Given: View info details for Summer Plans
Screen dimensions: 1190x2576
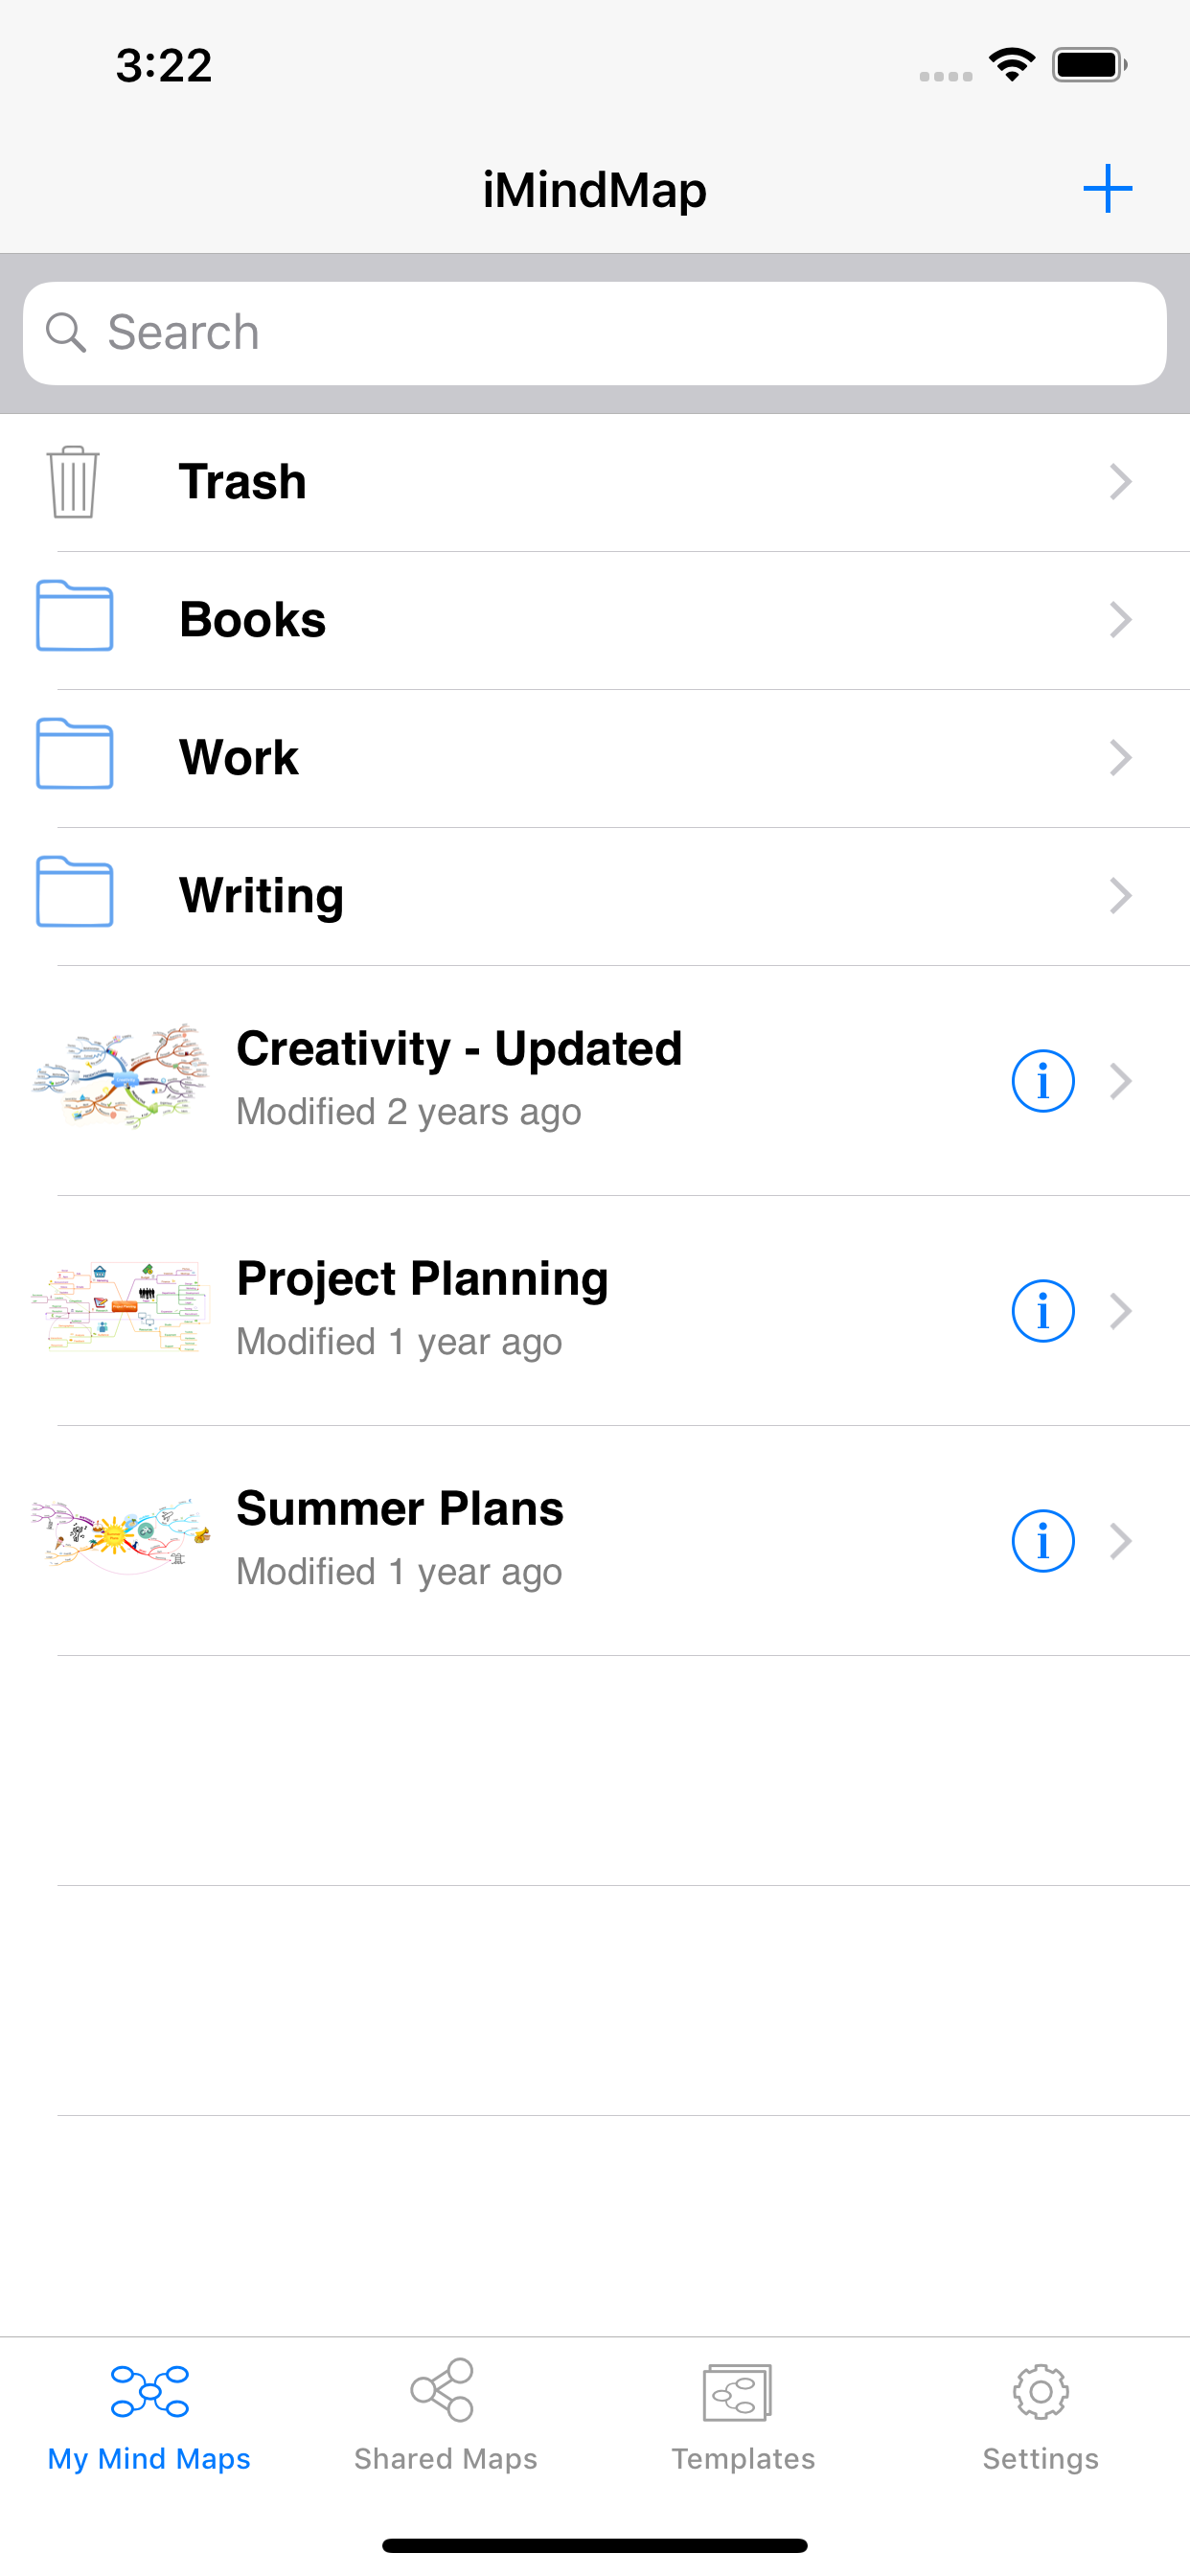Looking at the screenshot, I should coord(1042,1541).
